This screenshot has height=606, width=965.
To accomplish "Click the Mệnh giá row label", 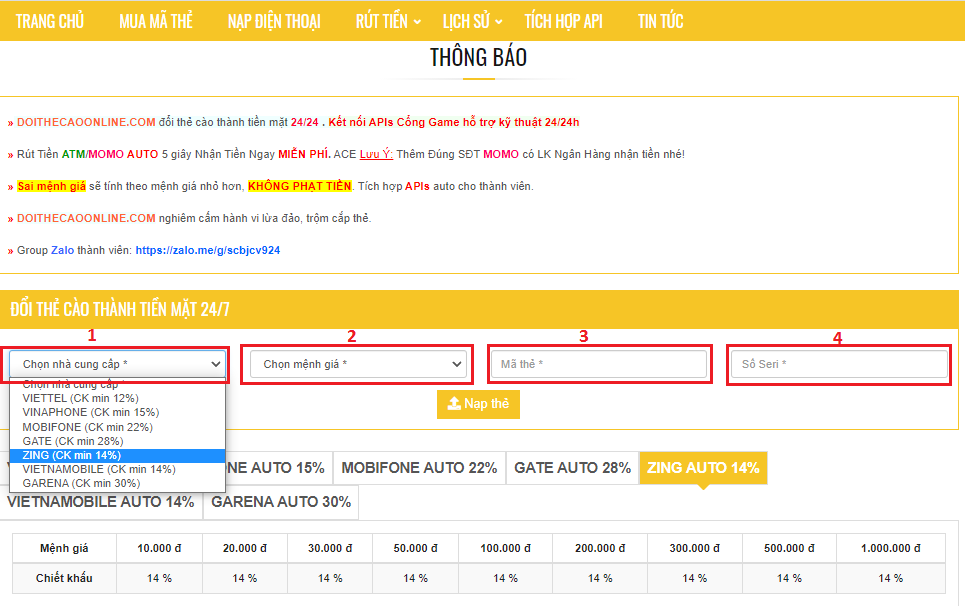I will tap(64, 548).
